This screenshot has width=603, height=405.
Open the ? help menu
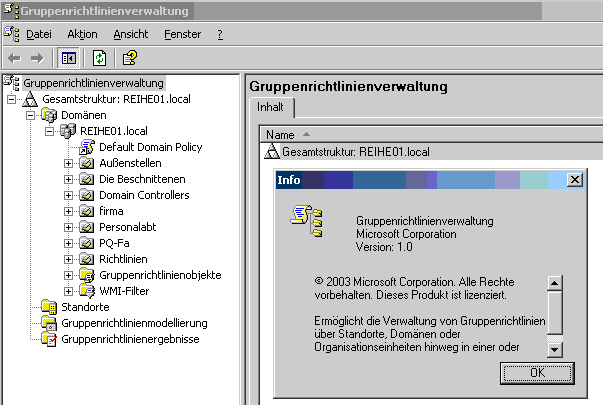pos(220,34)
